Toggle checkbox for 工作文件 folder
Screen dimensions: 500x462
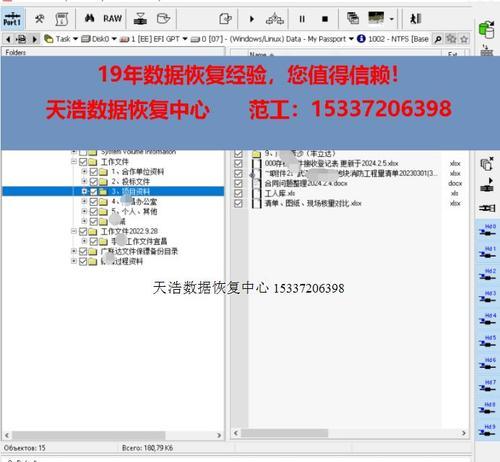tap(83, 162)
